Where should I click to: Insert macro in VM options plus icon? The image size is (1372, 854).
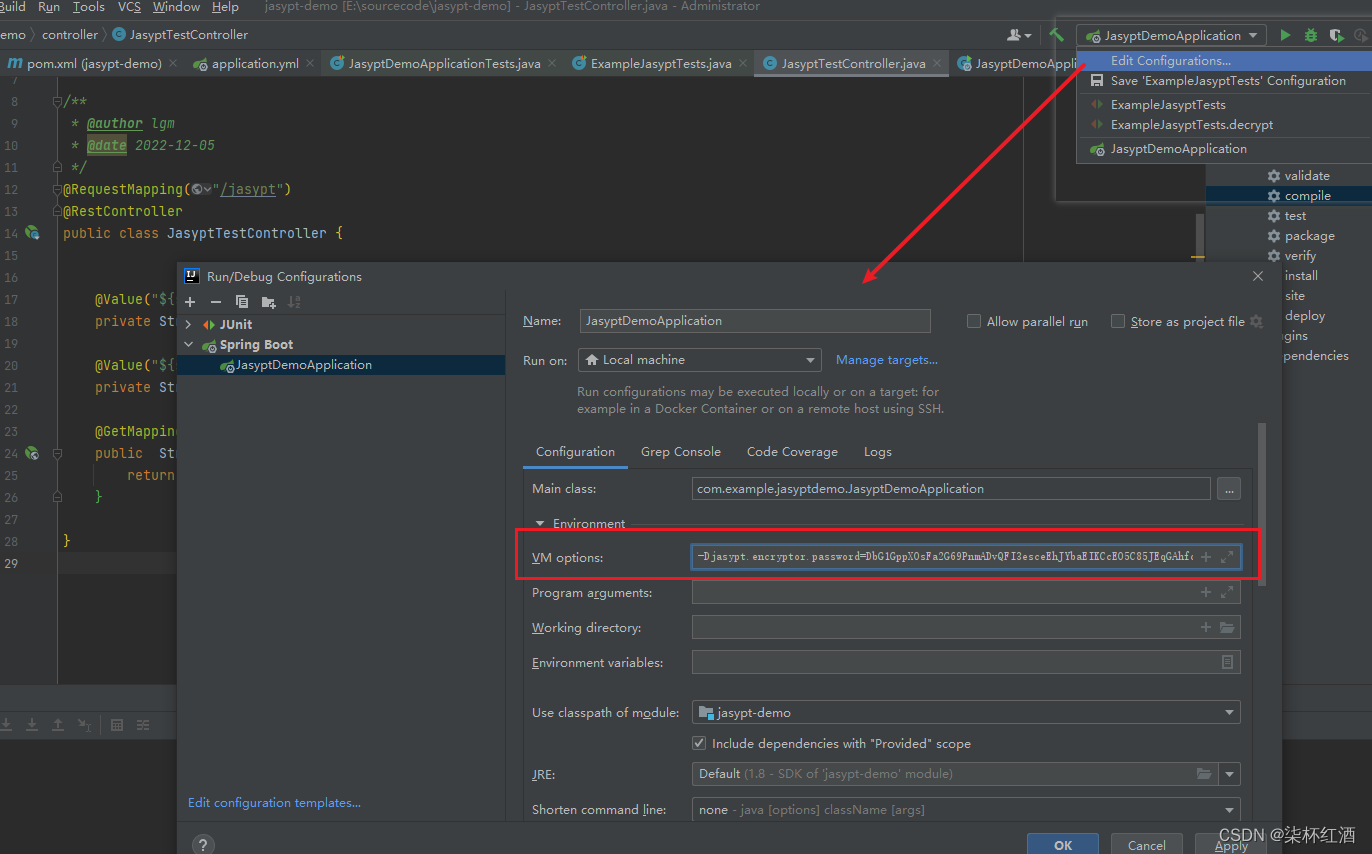[x=1206, y=557]
